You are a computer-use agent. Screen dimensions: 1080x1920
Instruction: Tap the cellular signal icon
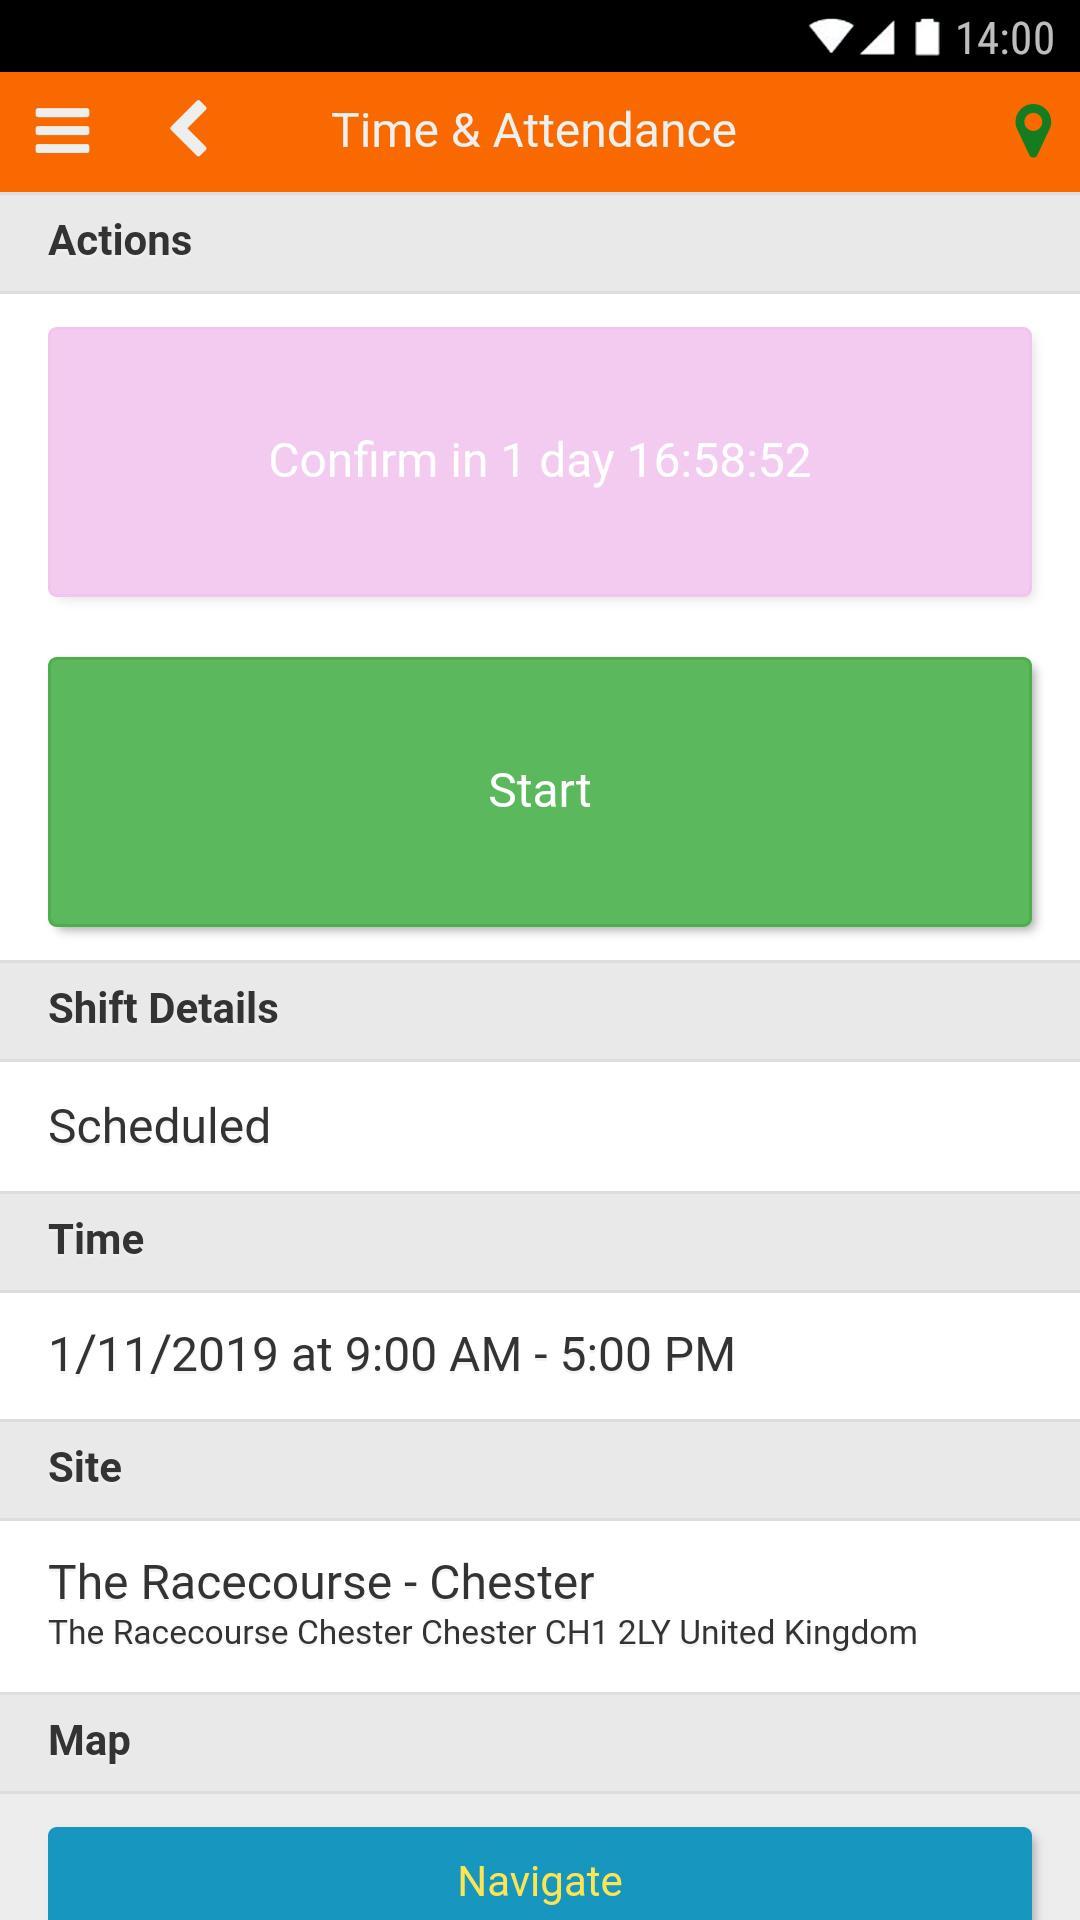(x=877, y=38)
